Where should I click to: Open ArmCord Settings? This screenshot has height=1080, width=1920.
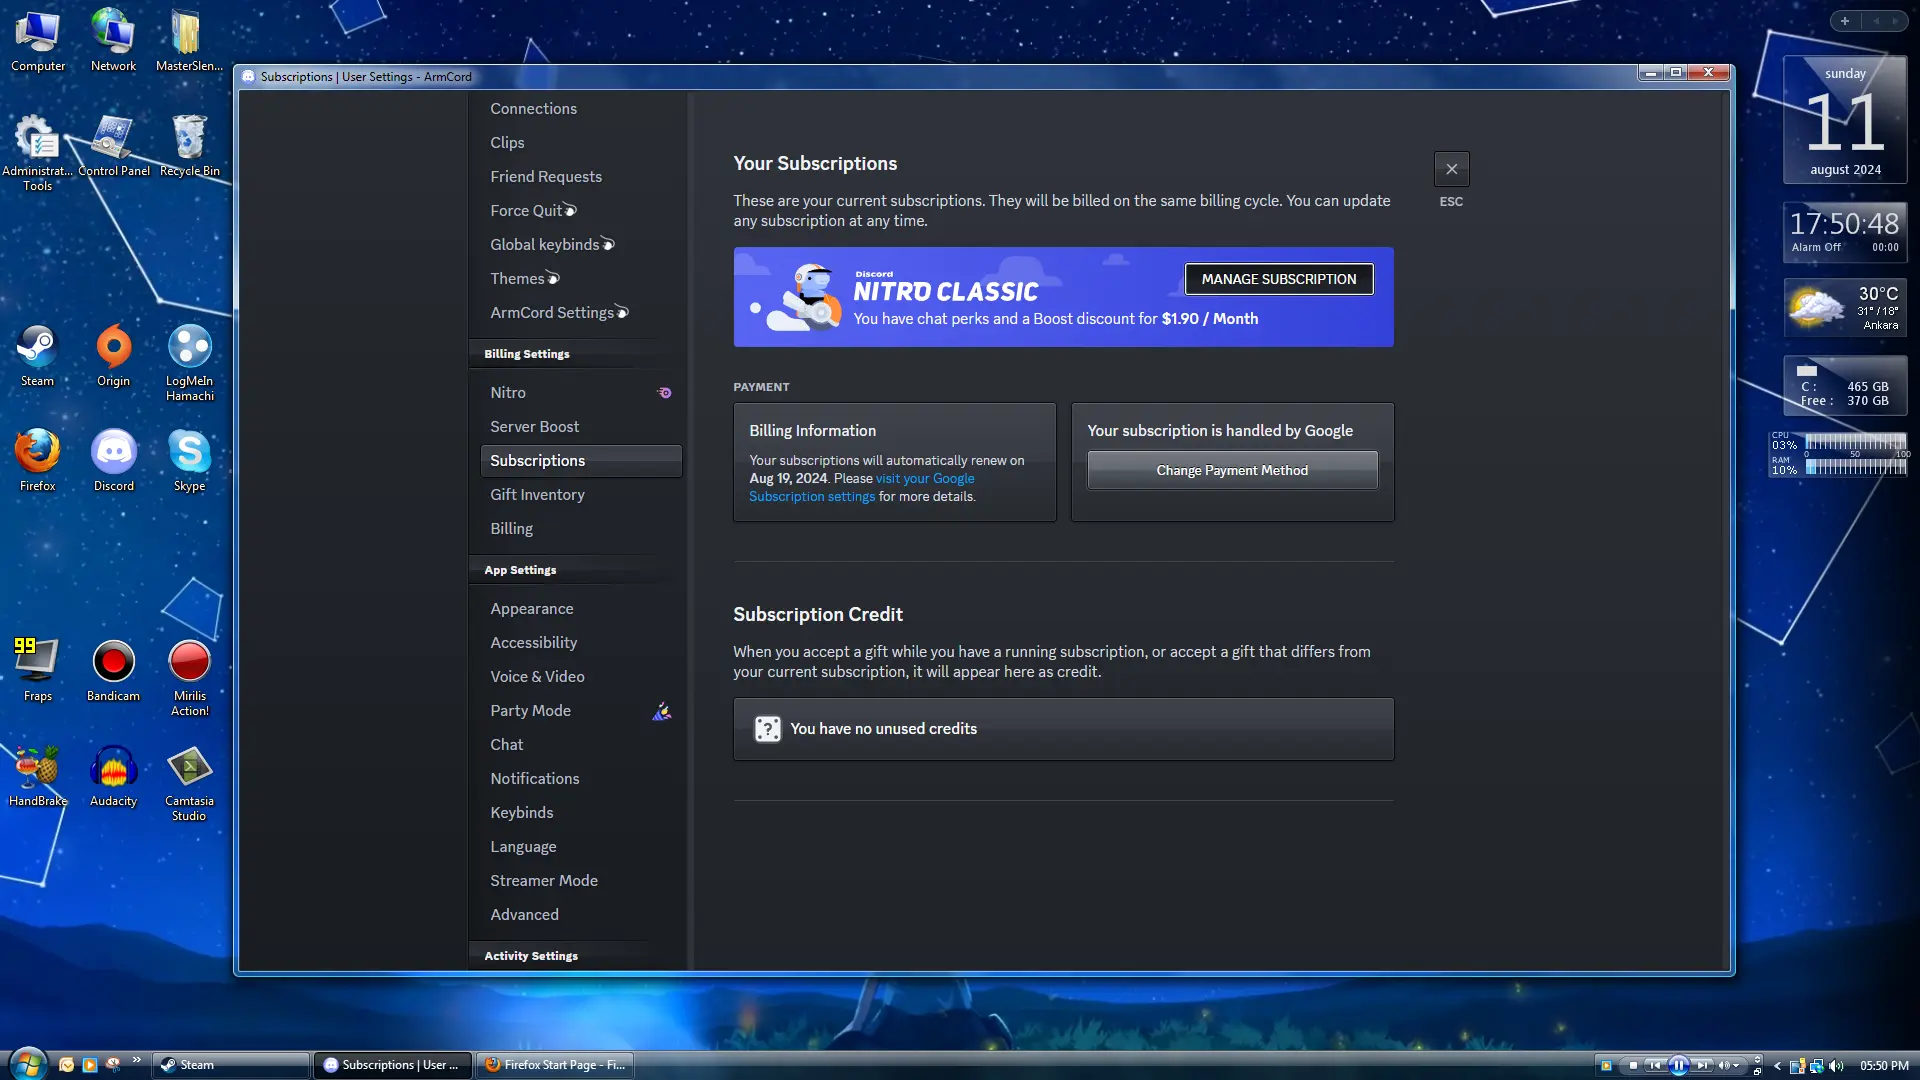pyautogui.click(x=559, y=313)
